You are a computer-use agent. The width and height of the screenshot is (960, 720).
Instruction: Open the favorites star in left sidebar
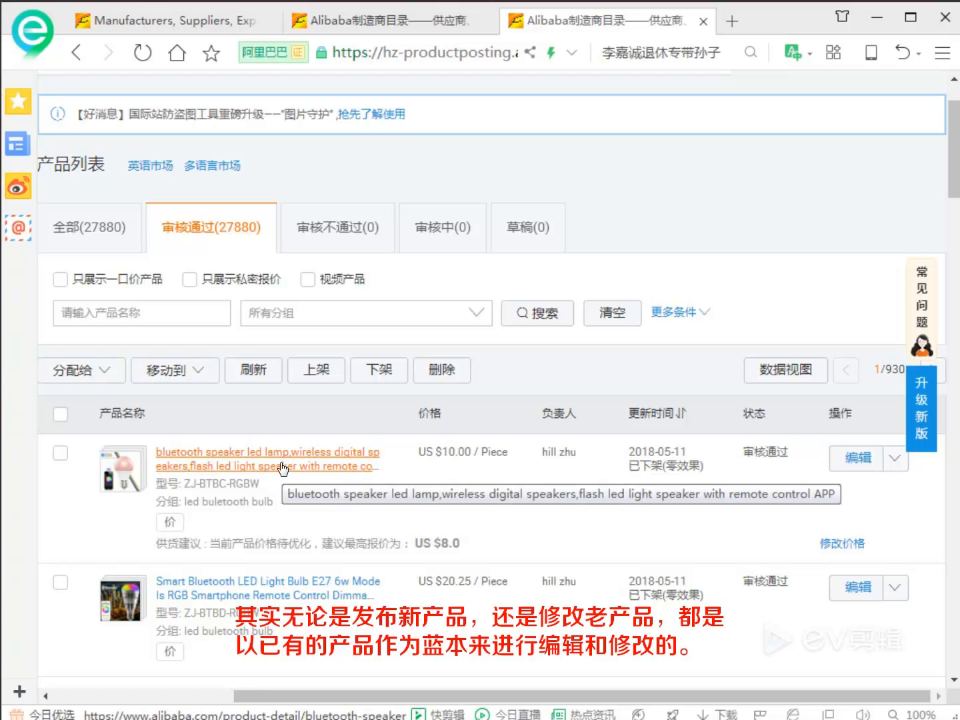coord(18,101)
